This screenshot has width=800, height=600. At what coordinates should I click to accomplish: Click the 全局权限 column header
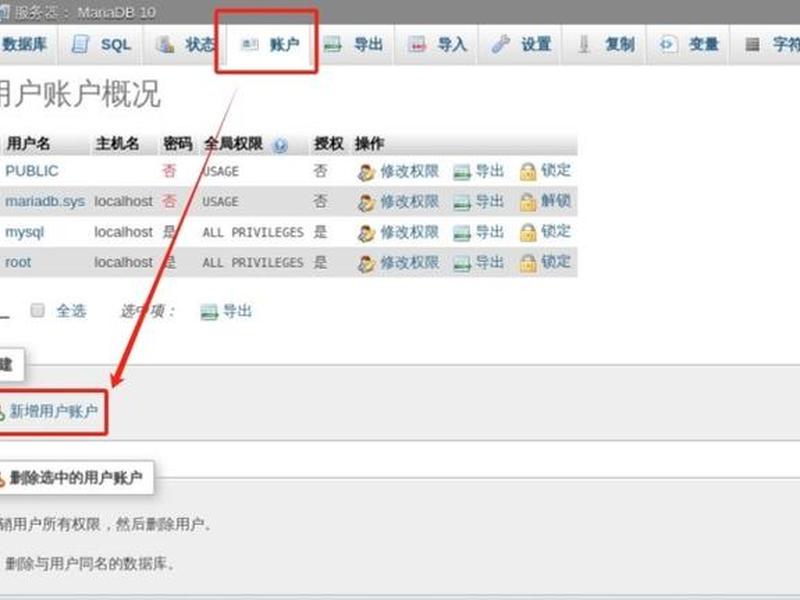click(233, 144)
